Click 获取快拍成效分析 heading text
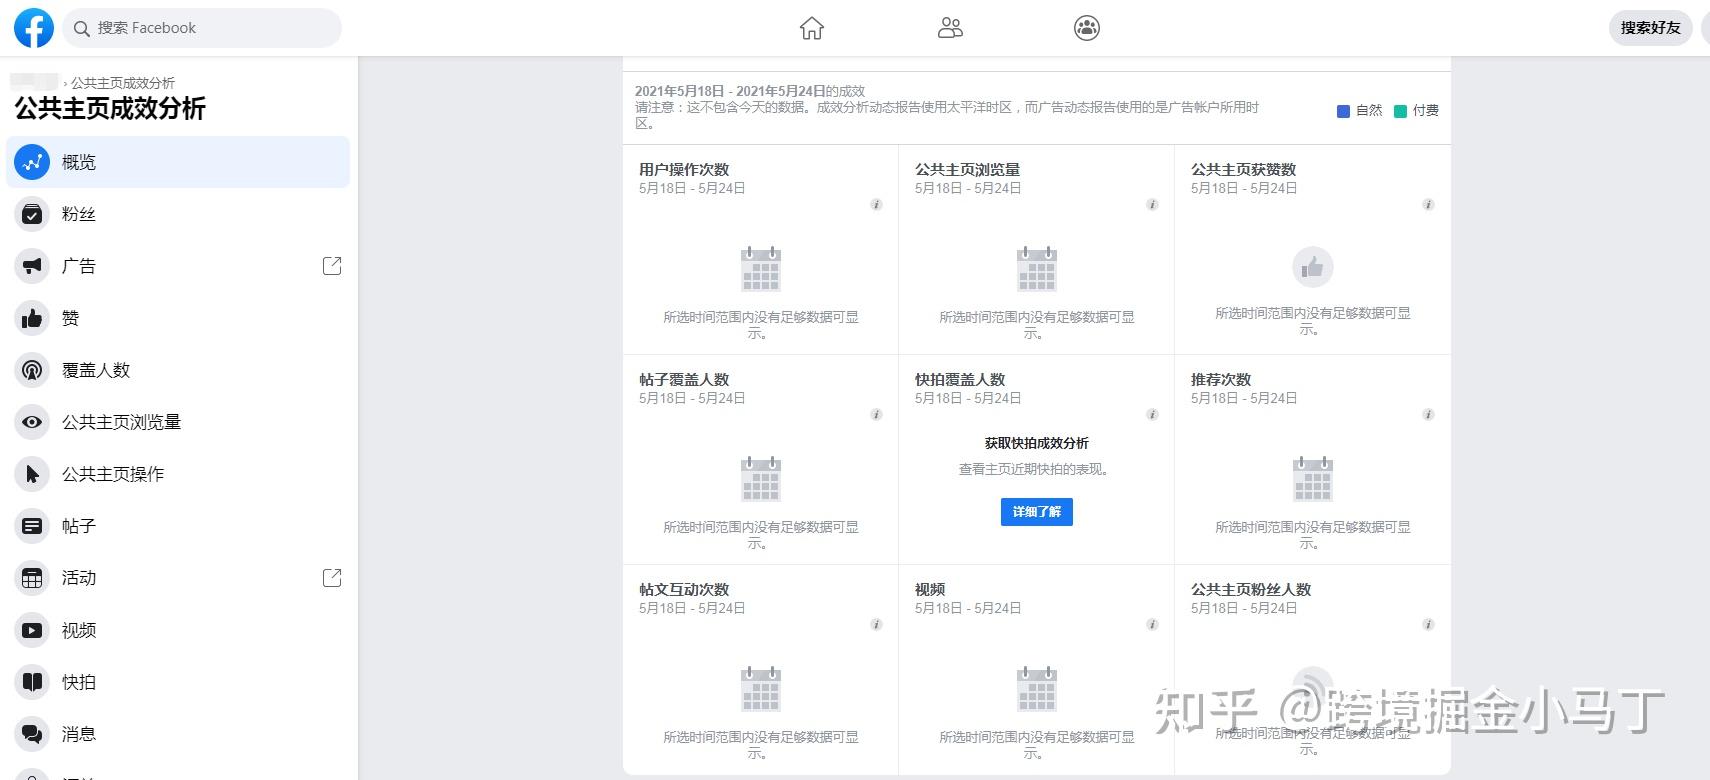 tap(1036, 443)
